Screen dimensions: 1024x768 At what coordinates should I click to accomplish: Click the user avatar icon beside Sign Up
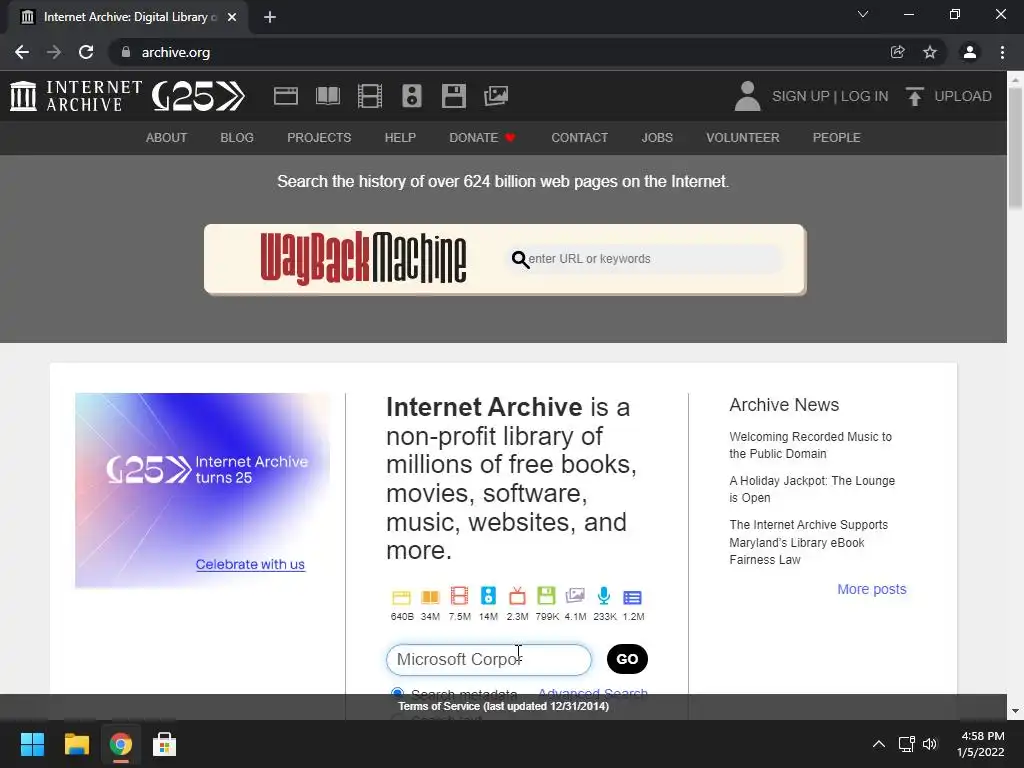[x=747, y=96]
